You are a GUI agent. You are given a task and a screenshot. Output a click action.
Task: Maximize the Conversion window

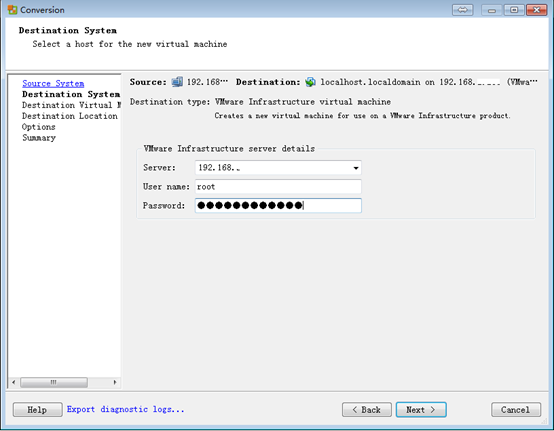coord(514,10)
